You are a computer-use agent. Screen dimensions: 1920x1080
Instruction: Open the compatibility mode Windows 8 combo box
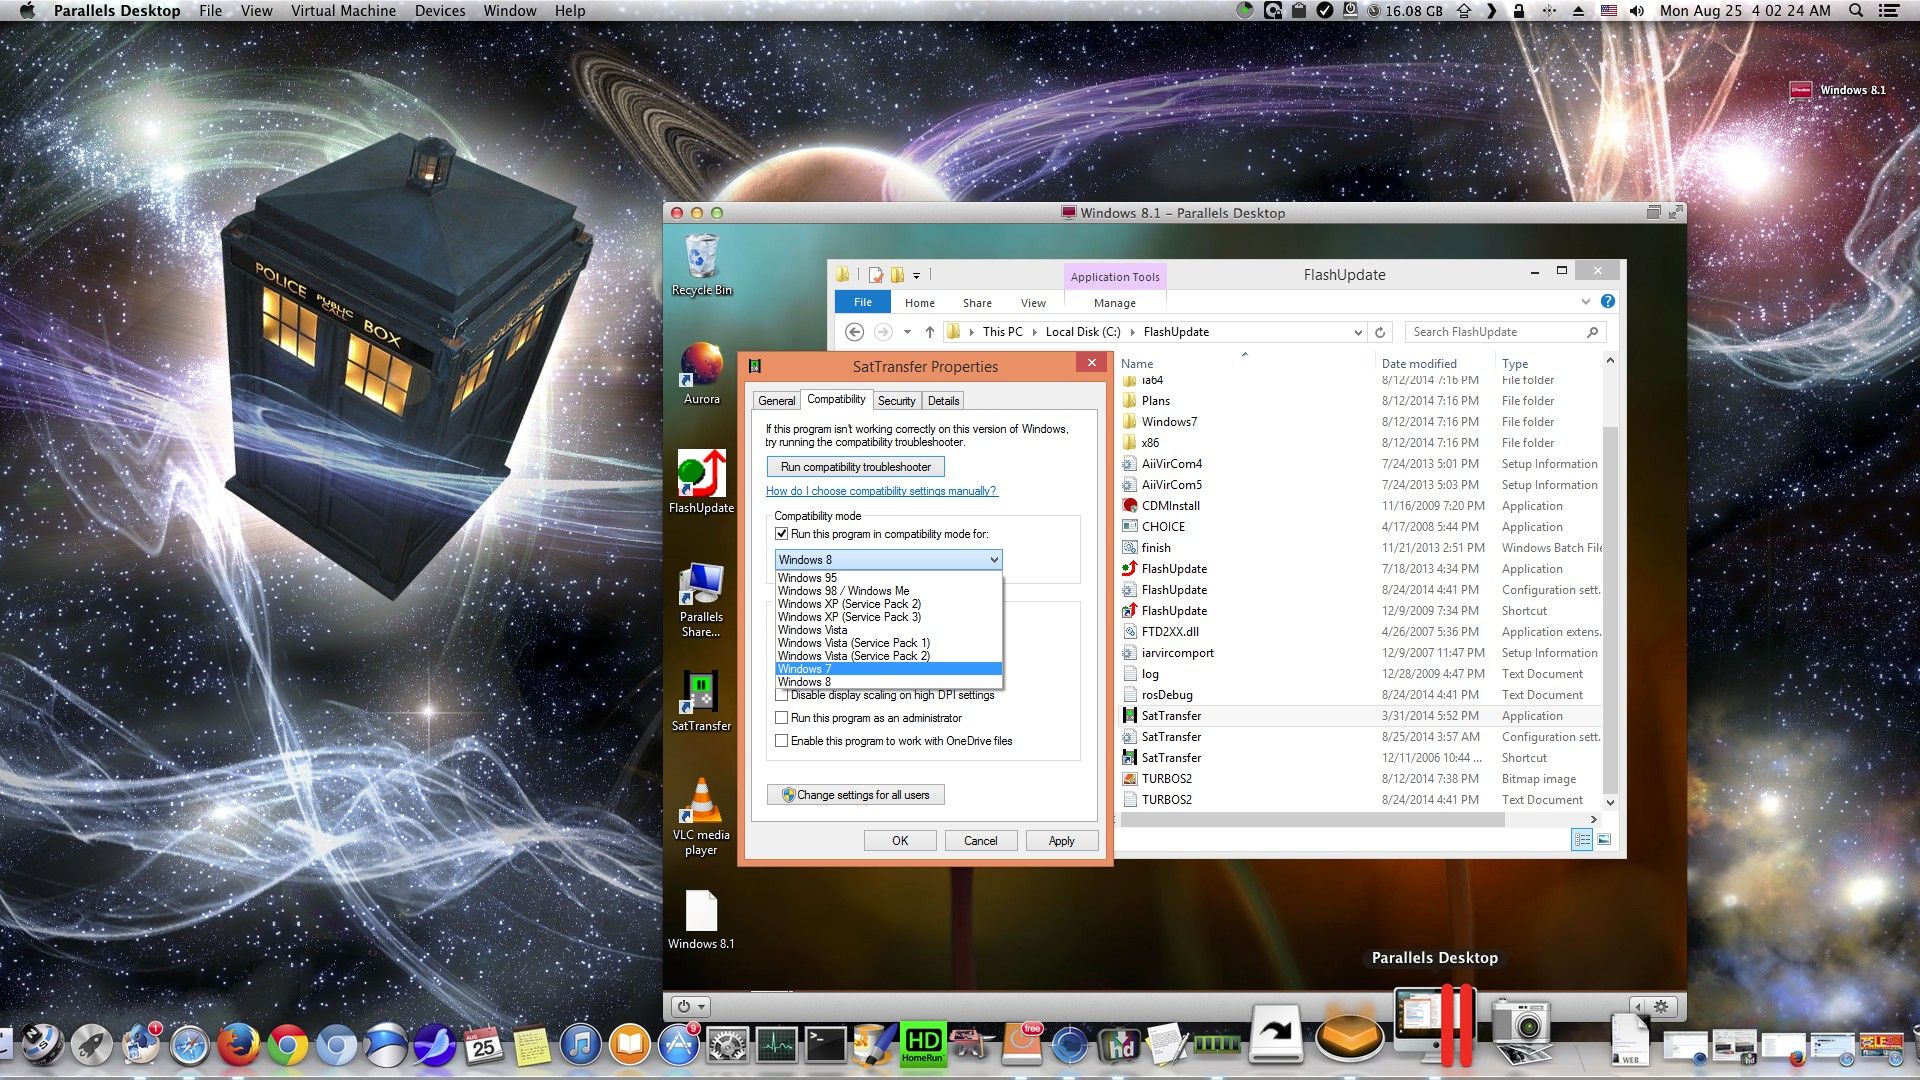point(888,560)
